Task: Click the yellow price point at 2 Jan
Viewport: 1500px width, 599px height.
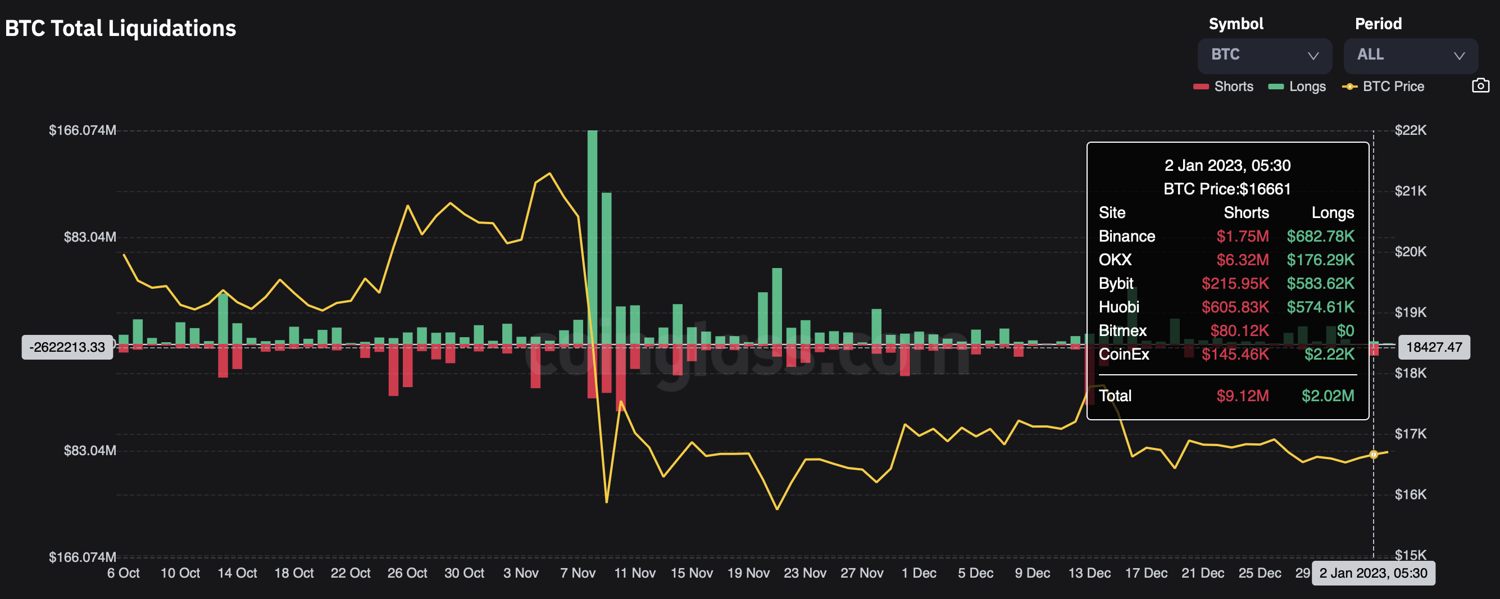Action: point(1373,454)
